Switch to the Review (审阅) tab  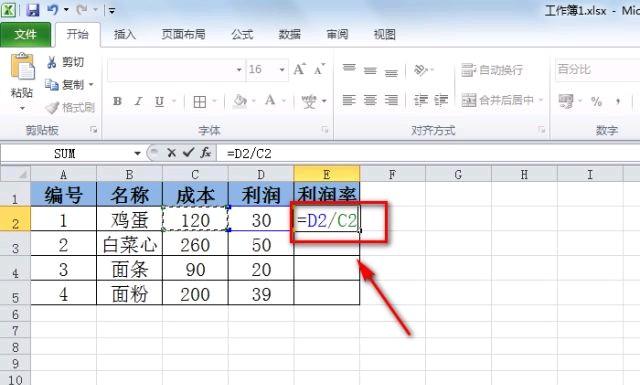pyautogui.click(x=337, y=34)
